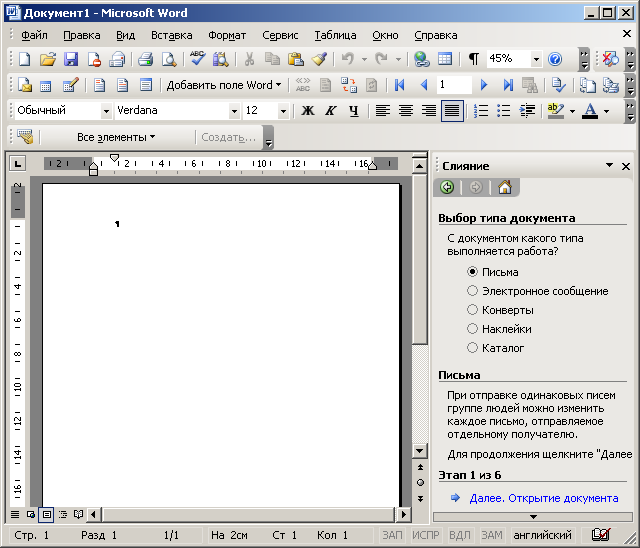
Task: Toggle bold Ж formatting
Action: coord(308,111)
